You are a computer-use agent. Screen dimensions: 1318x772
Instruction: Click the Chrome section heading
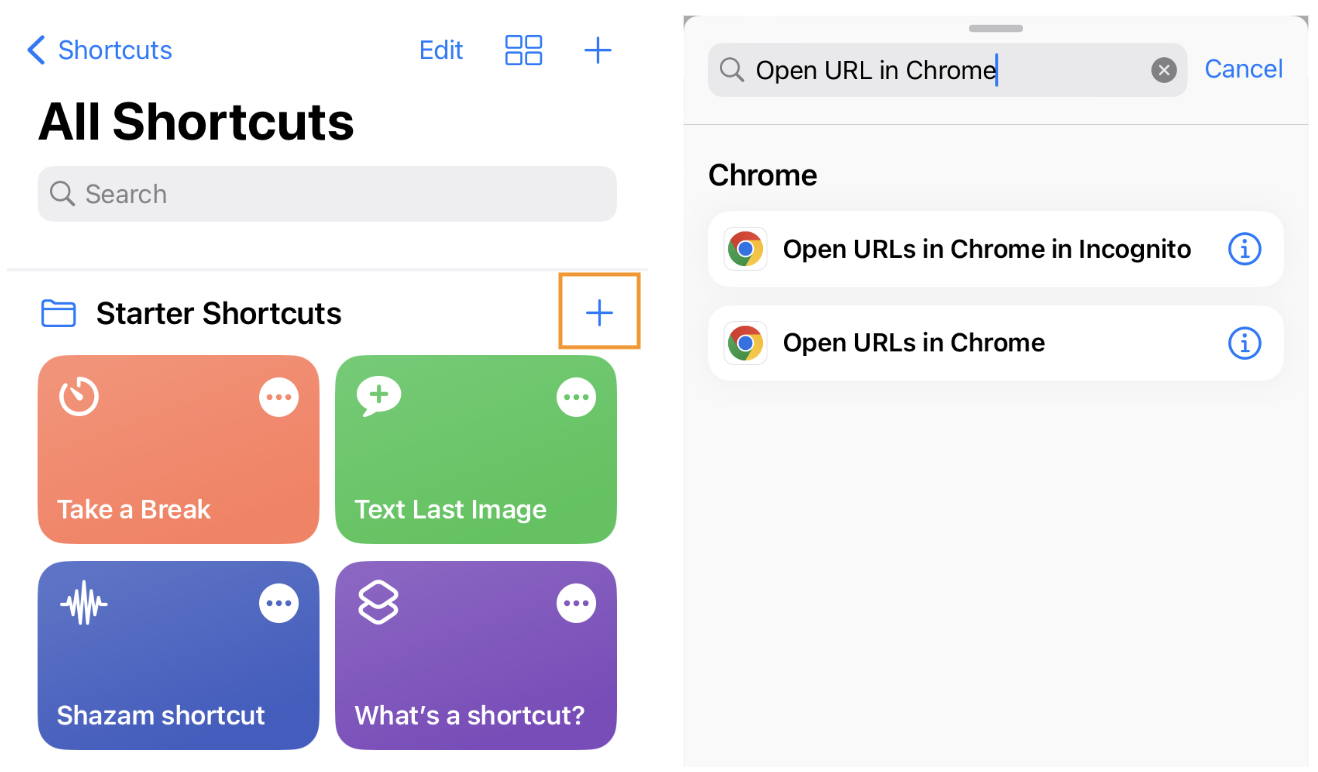tap(763, 175)
